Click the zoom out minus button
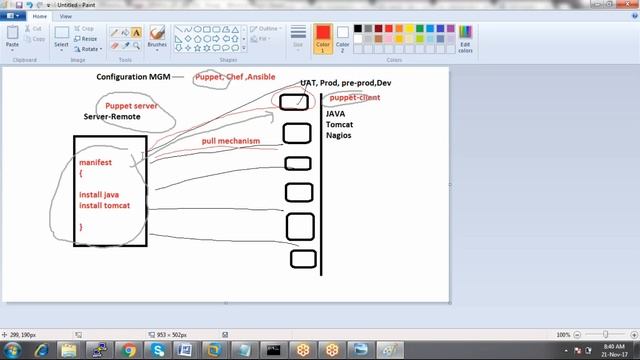The image size is (640, 360). coord(577,335)
